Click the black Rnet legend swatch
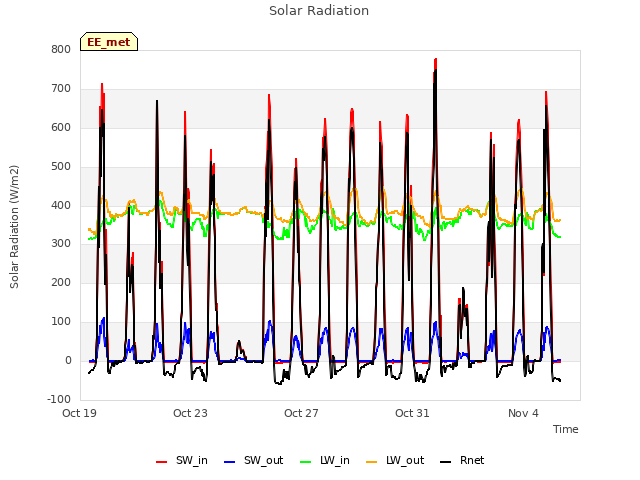 point(445,462)
